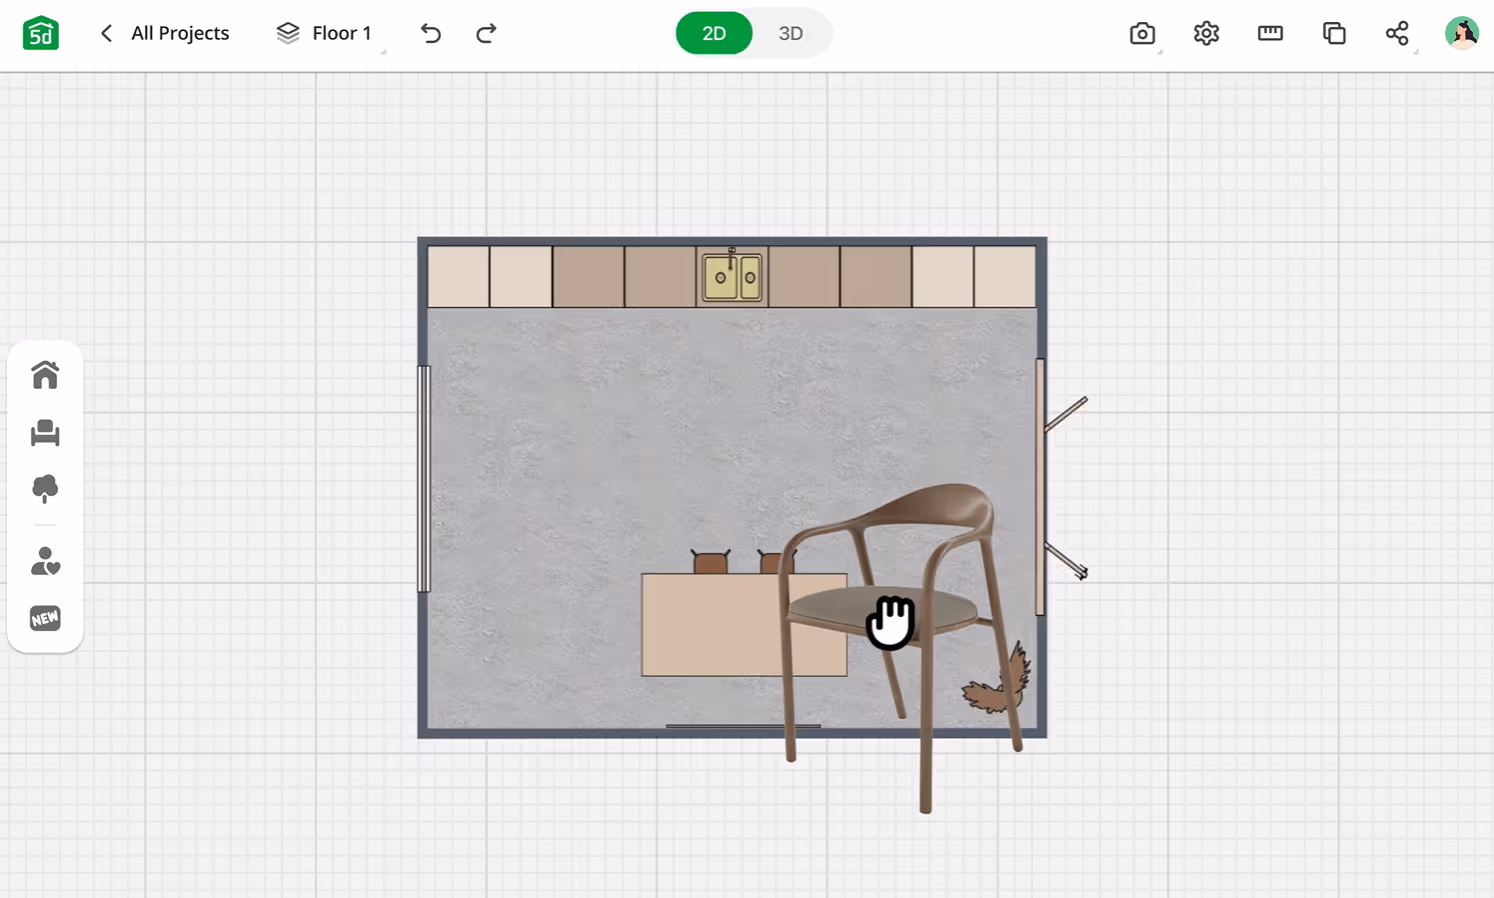This screenshot has width=1494, height=898.
Task: Select the ruler measurement tool
Action: (x=1270, y=33)
